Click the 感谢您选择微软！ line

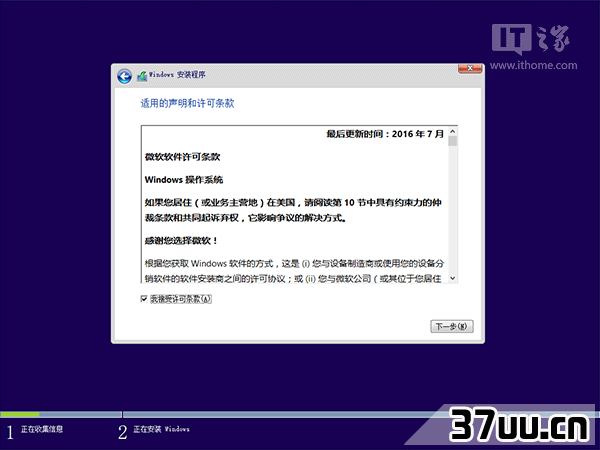tap(181, 241)
